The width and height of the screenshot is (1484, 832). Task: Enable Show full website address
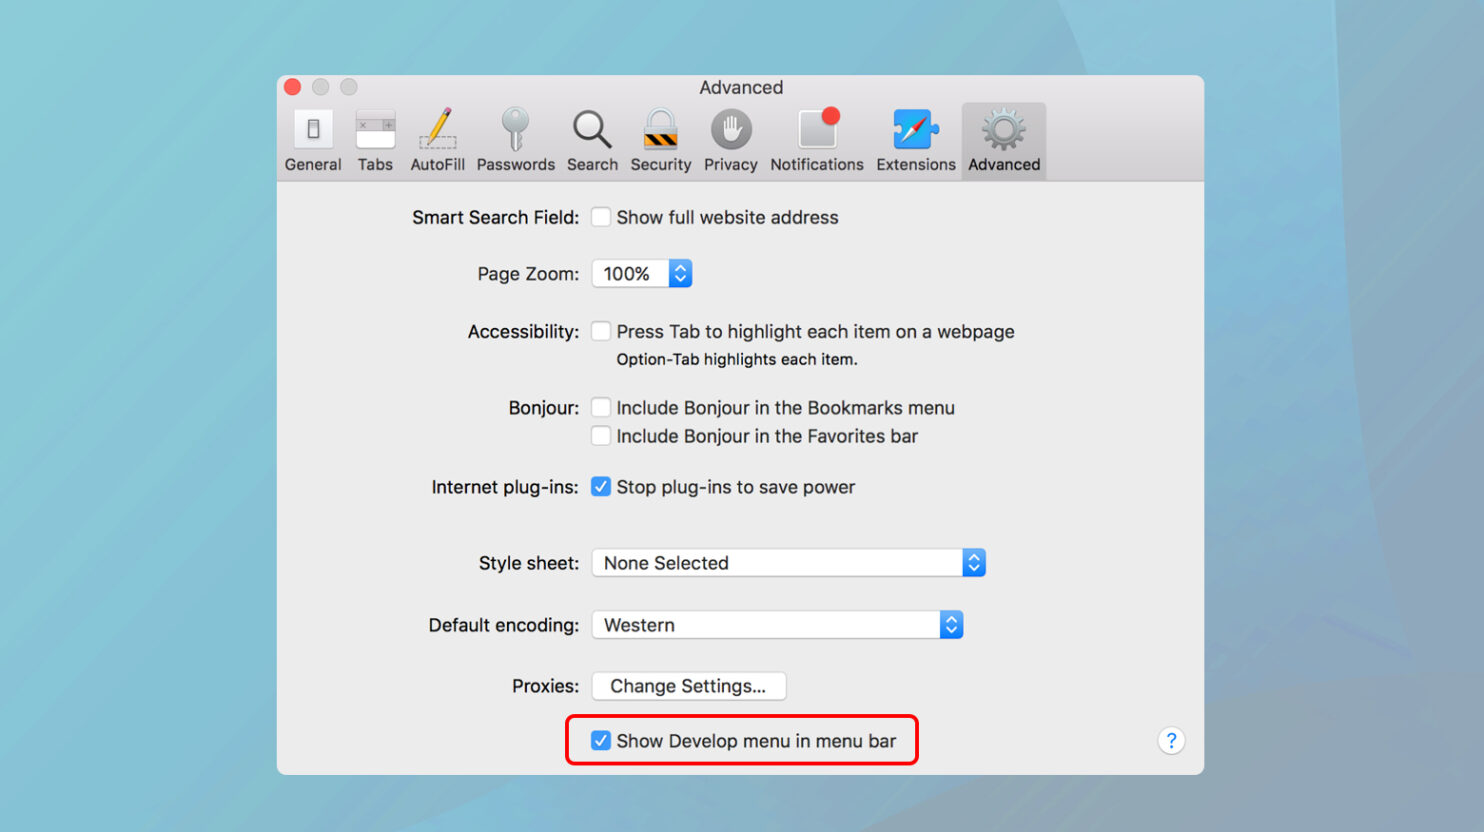click(x=600, y=216)
